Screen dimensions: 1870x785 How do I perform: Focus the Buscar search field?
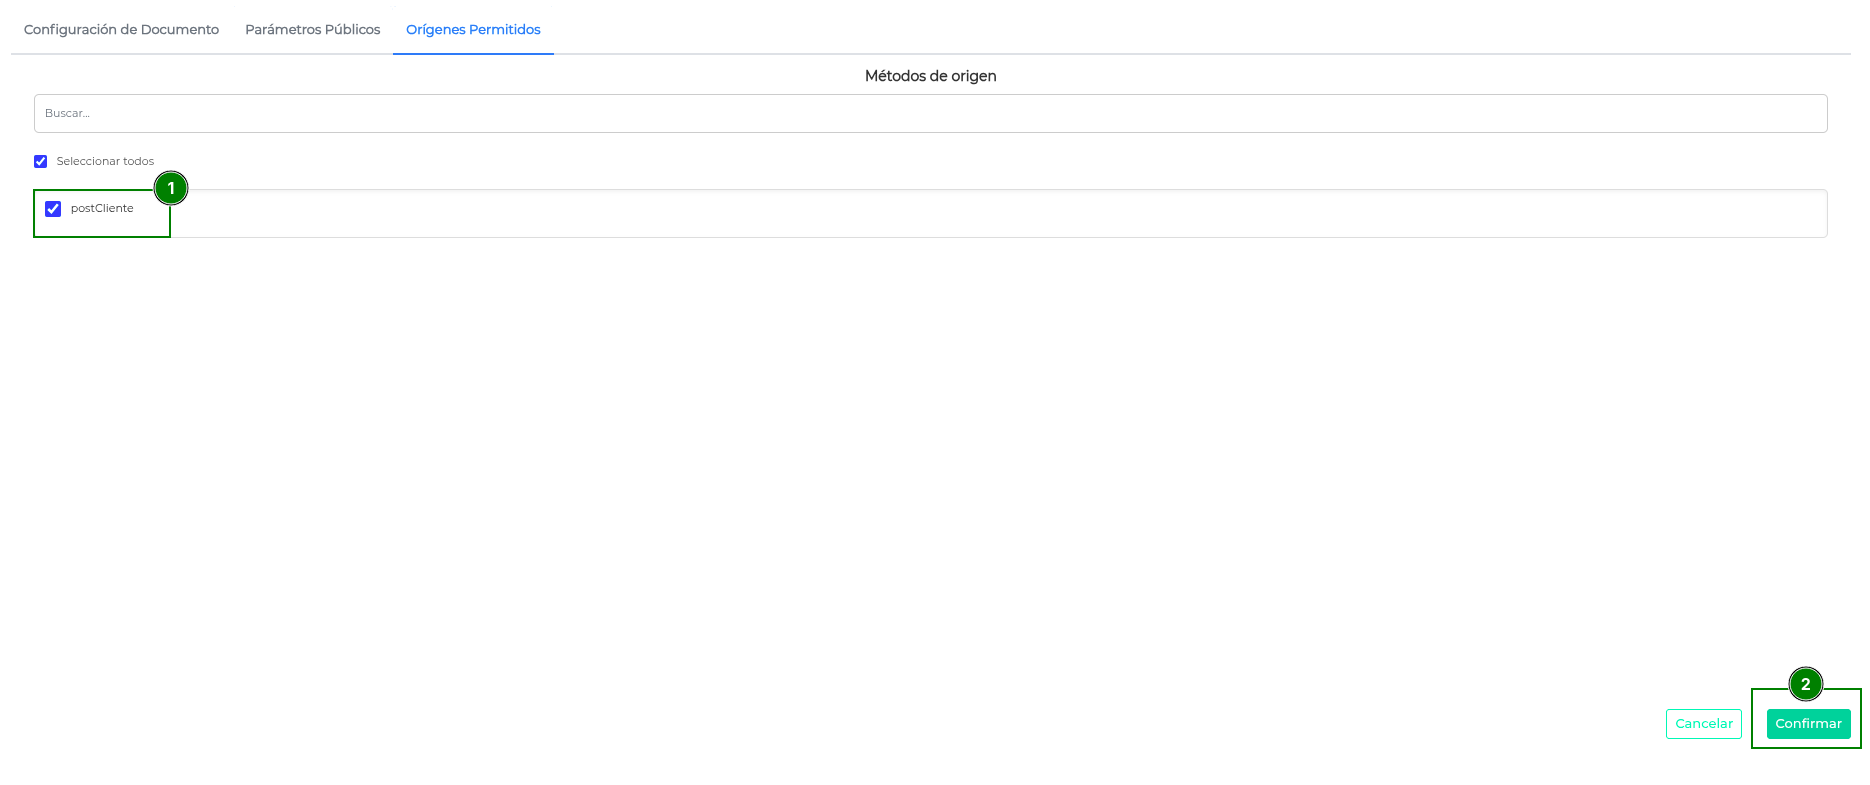pos(930,113)
